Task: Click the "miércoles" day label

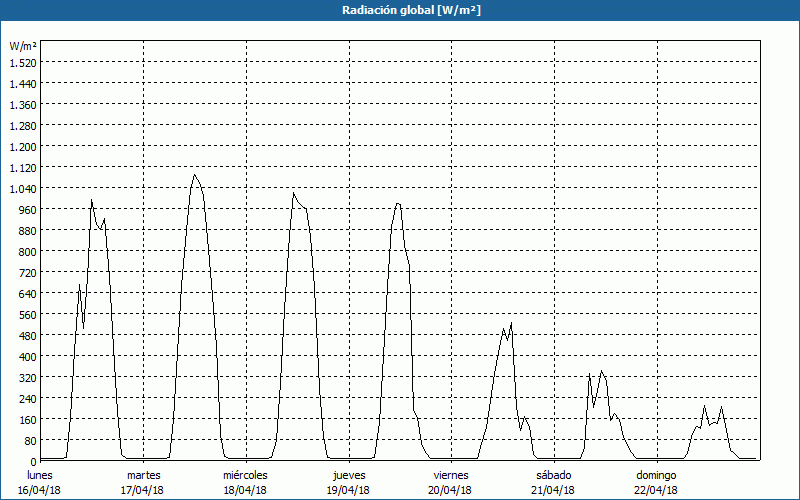Action: pos(245,475)
